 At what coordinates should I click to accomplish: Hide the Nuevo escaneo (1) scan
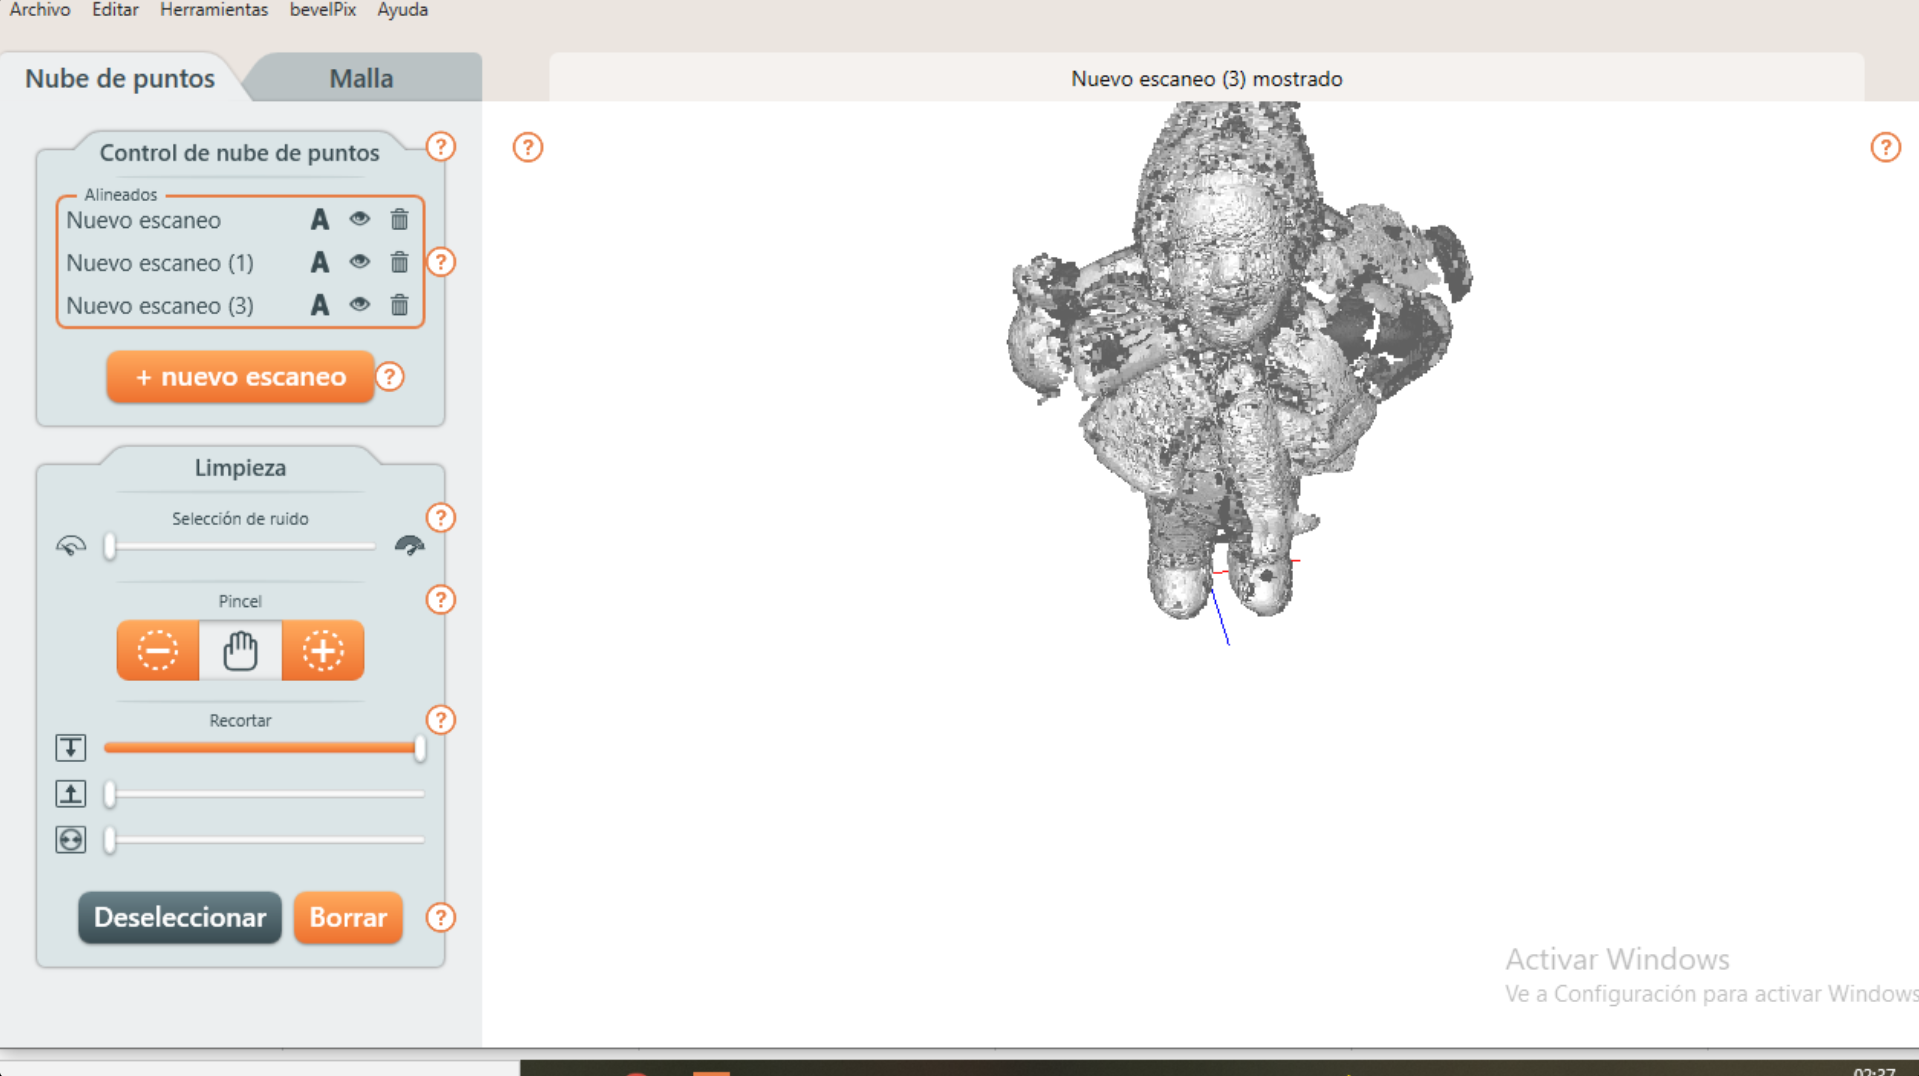coord(359,262)
